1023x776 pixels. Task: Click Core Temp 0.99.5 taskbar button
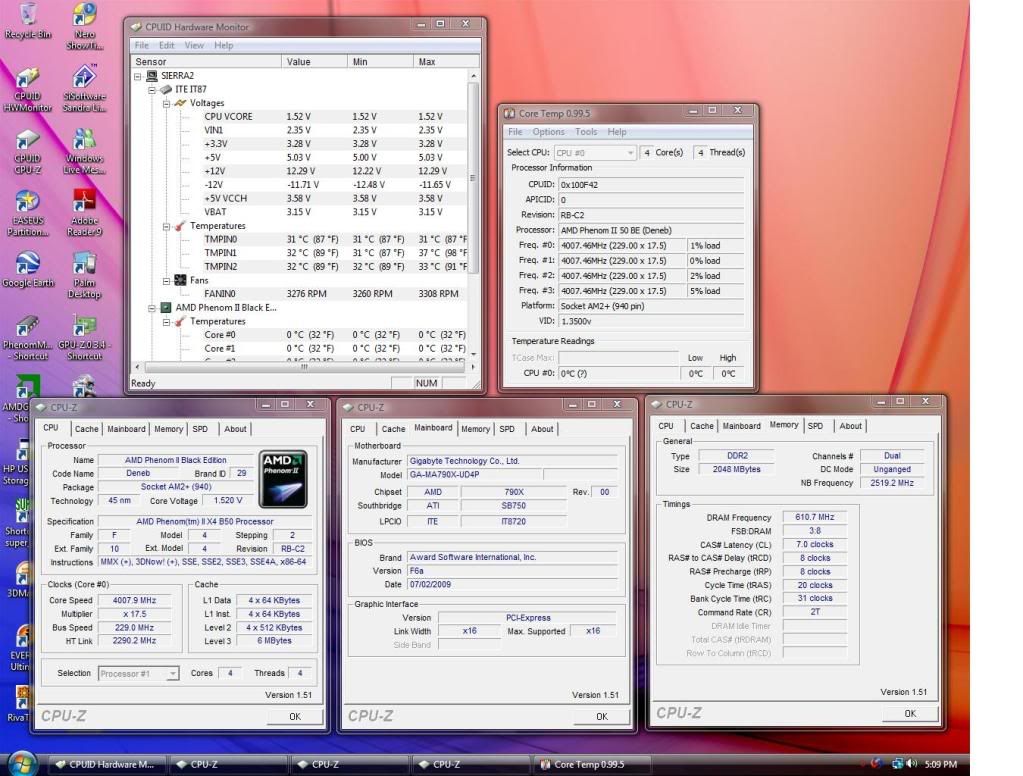[x=588, y=764]
